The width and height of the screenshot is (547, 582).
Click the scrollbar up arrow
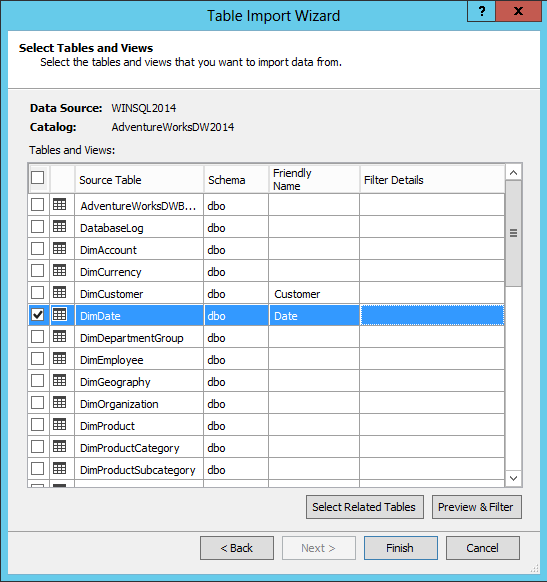click(x=514, y=173)
